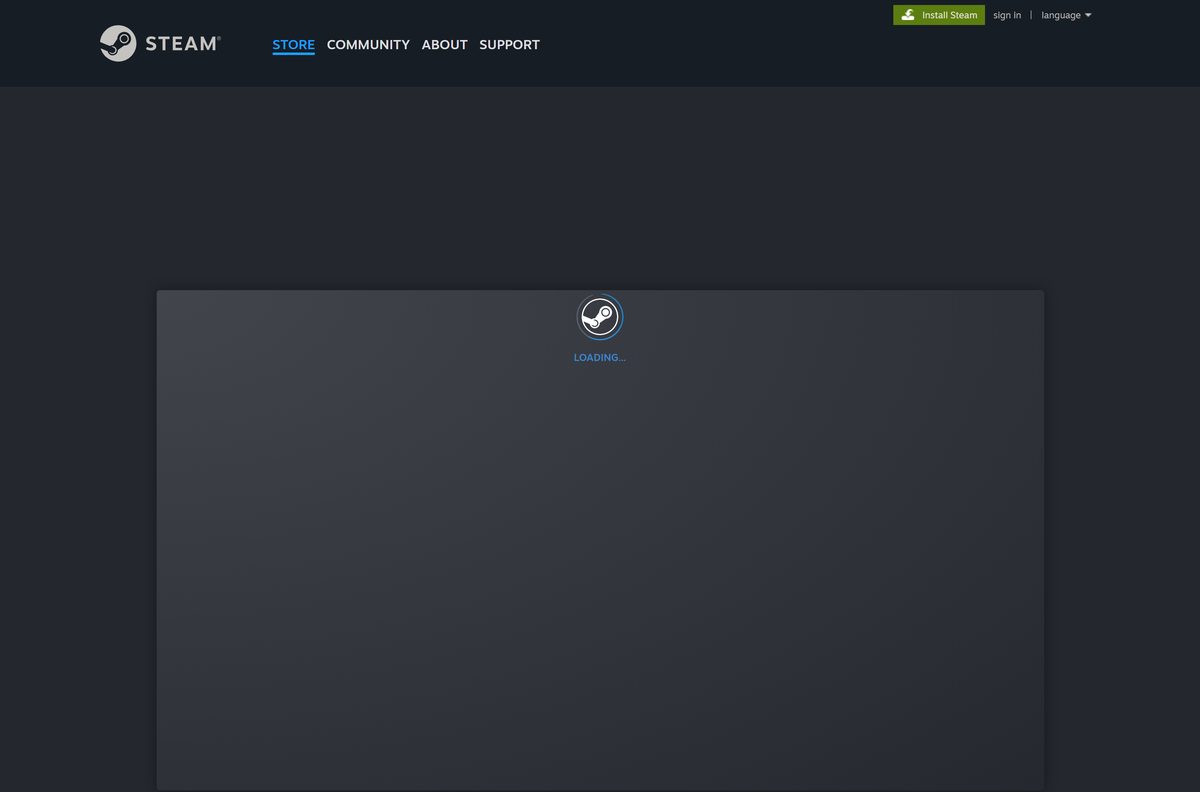Viewport: 1200px width, 792px height.
Task: Go to the COMMUNITY section
Action: pos(368,44)
